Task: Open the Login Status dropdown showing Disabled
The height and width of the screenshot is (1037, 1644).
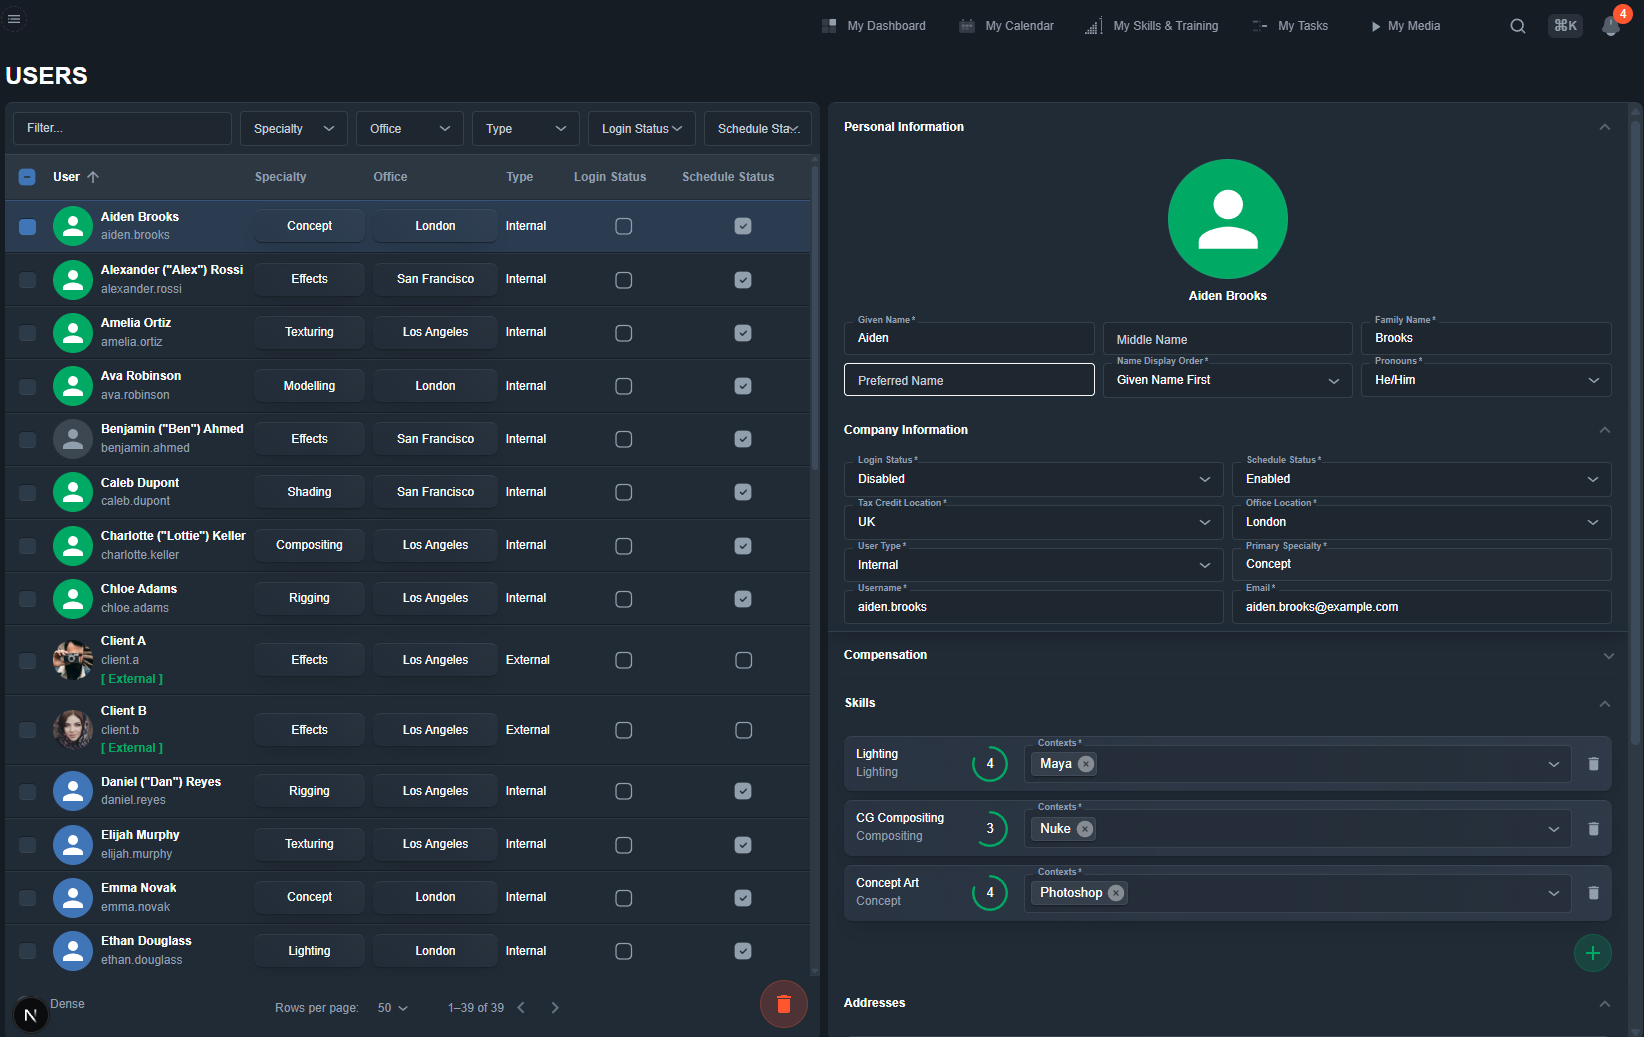Action: click(x=1033, y=479)
